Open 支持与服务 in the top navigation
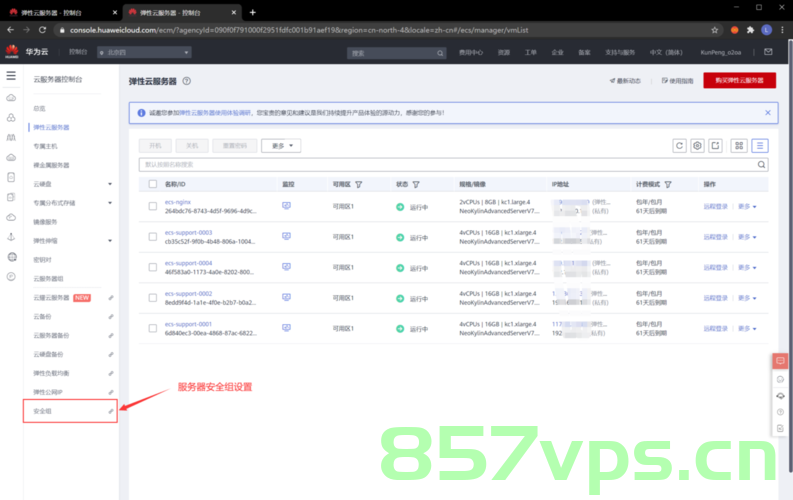 [620, 53]
